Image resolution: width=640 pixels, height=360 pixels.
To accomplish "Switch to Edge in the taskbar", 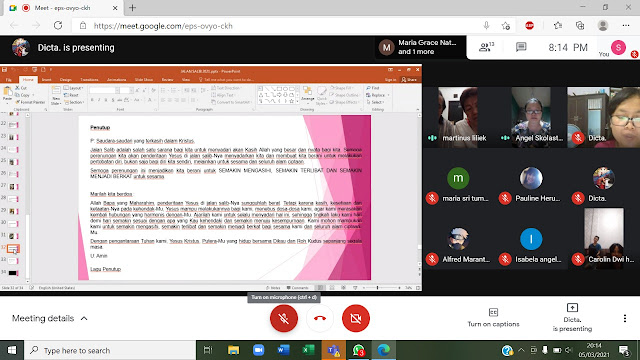I will pos(384,350).
